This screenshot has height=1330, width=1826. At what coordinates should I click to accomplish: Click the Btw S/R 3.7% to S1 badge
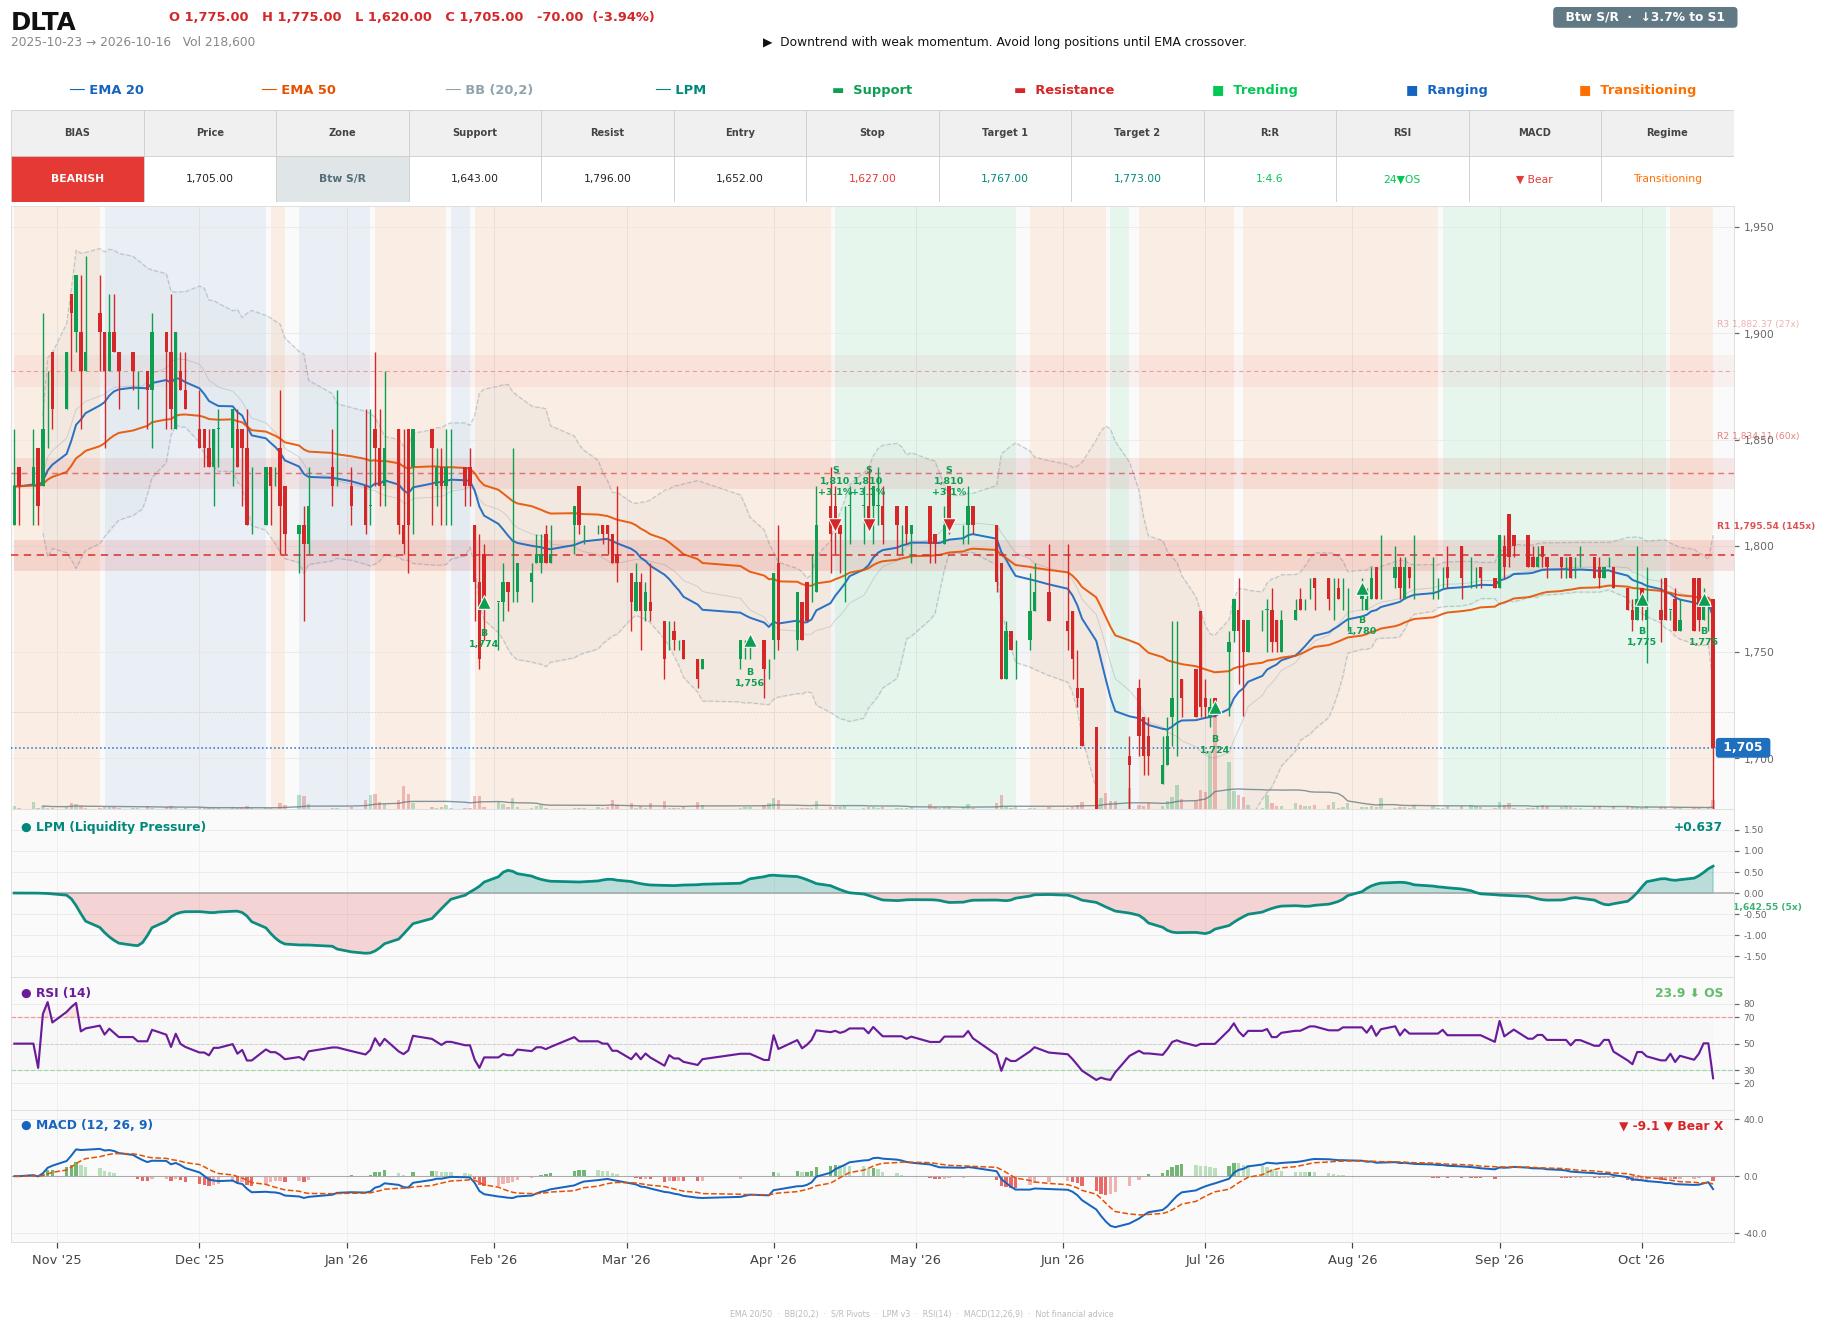coord(1645,17)
